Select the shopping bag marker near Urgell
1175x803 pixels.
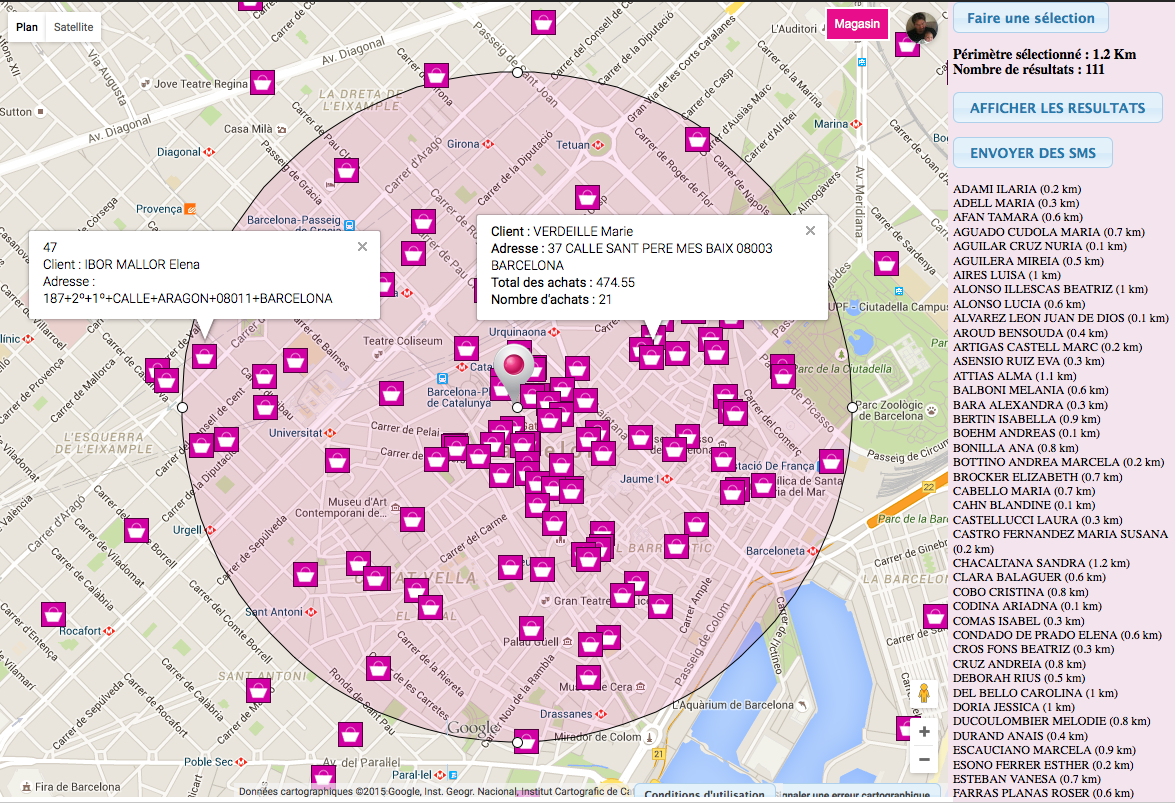pos(136,530)
